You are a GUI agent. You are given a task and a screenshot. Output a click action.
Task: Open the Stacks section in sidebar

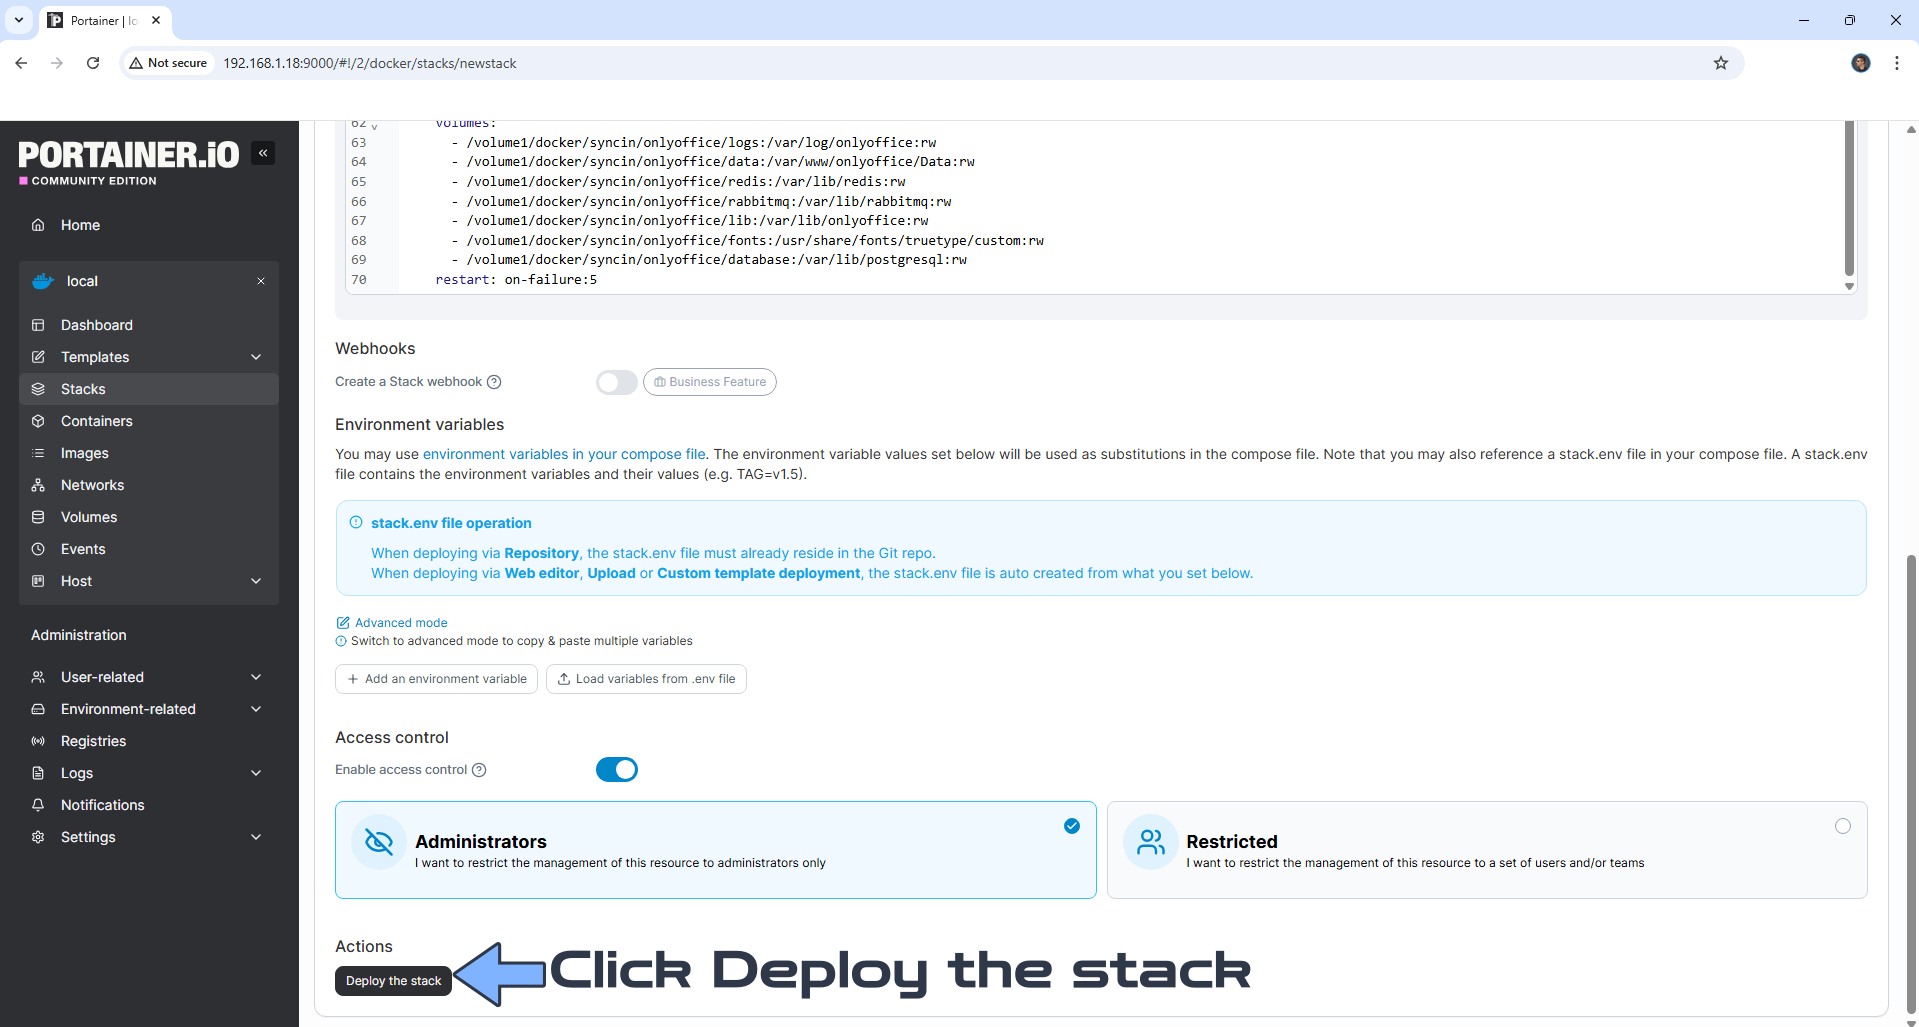coord(82,388)
